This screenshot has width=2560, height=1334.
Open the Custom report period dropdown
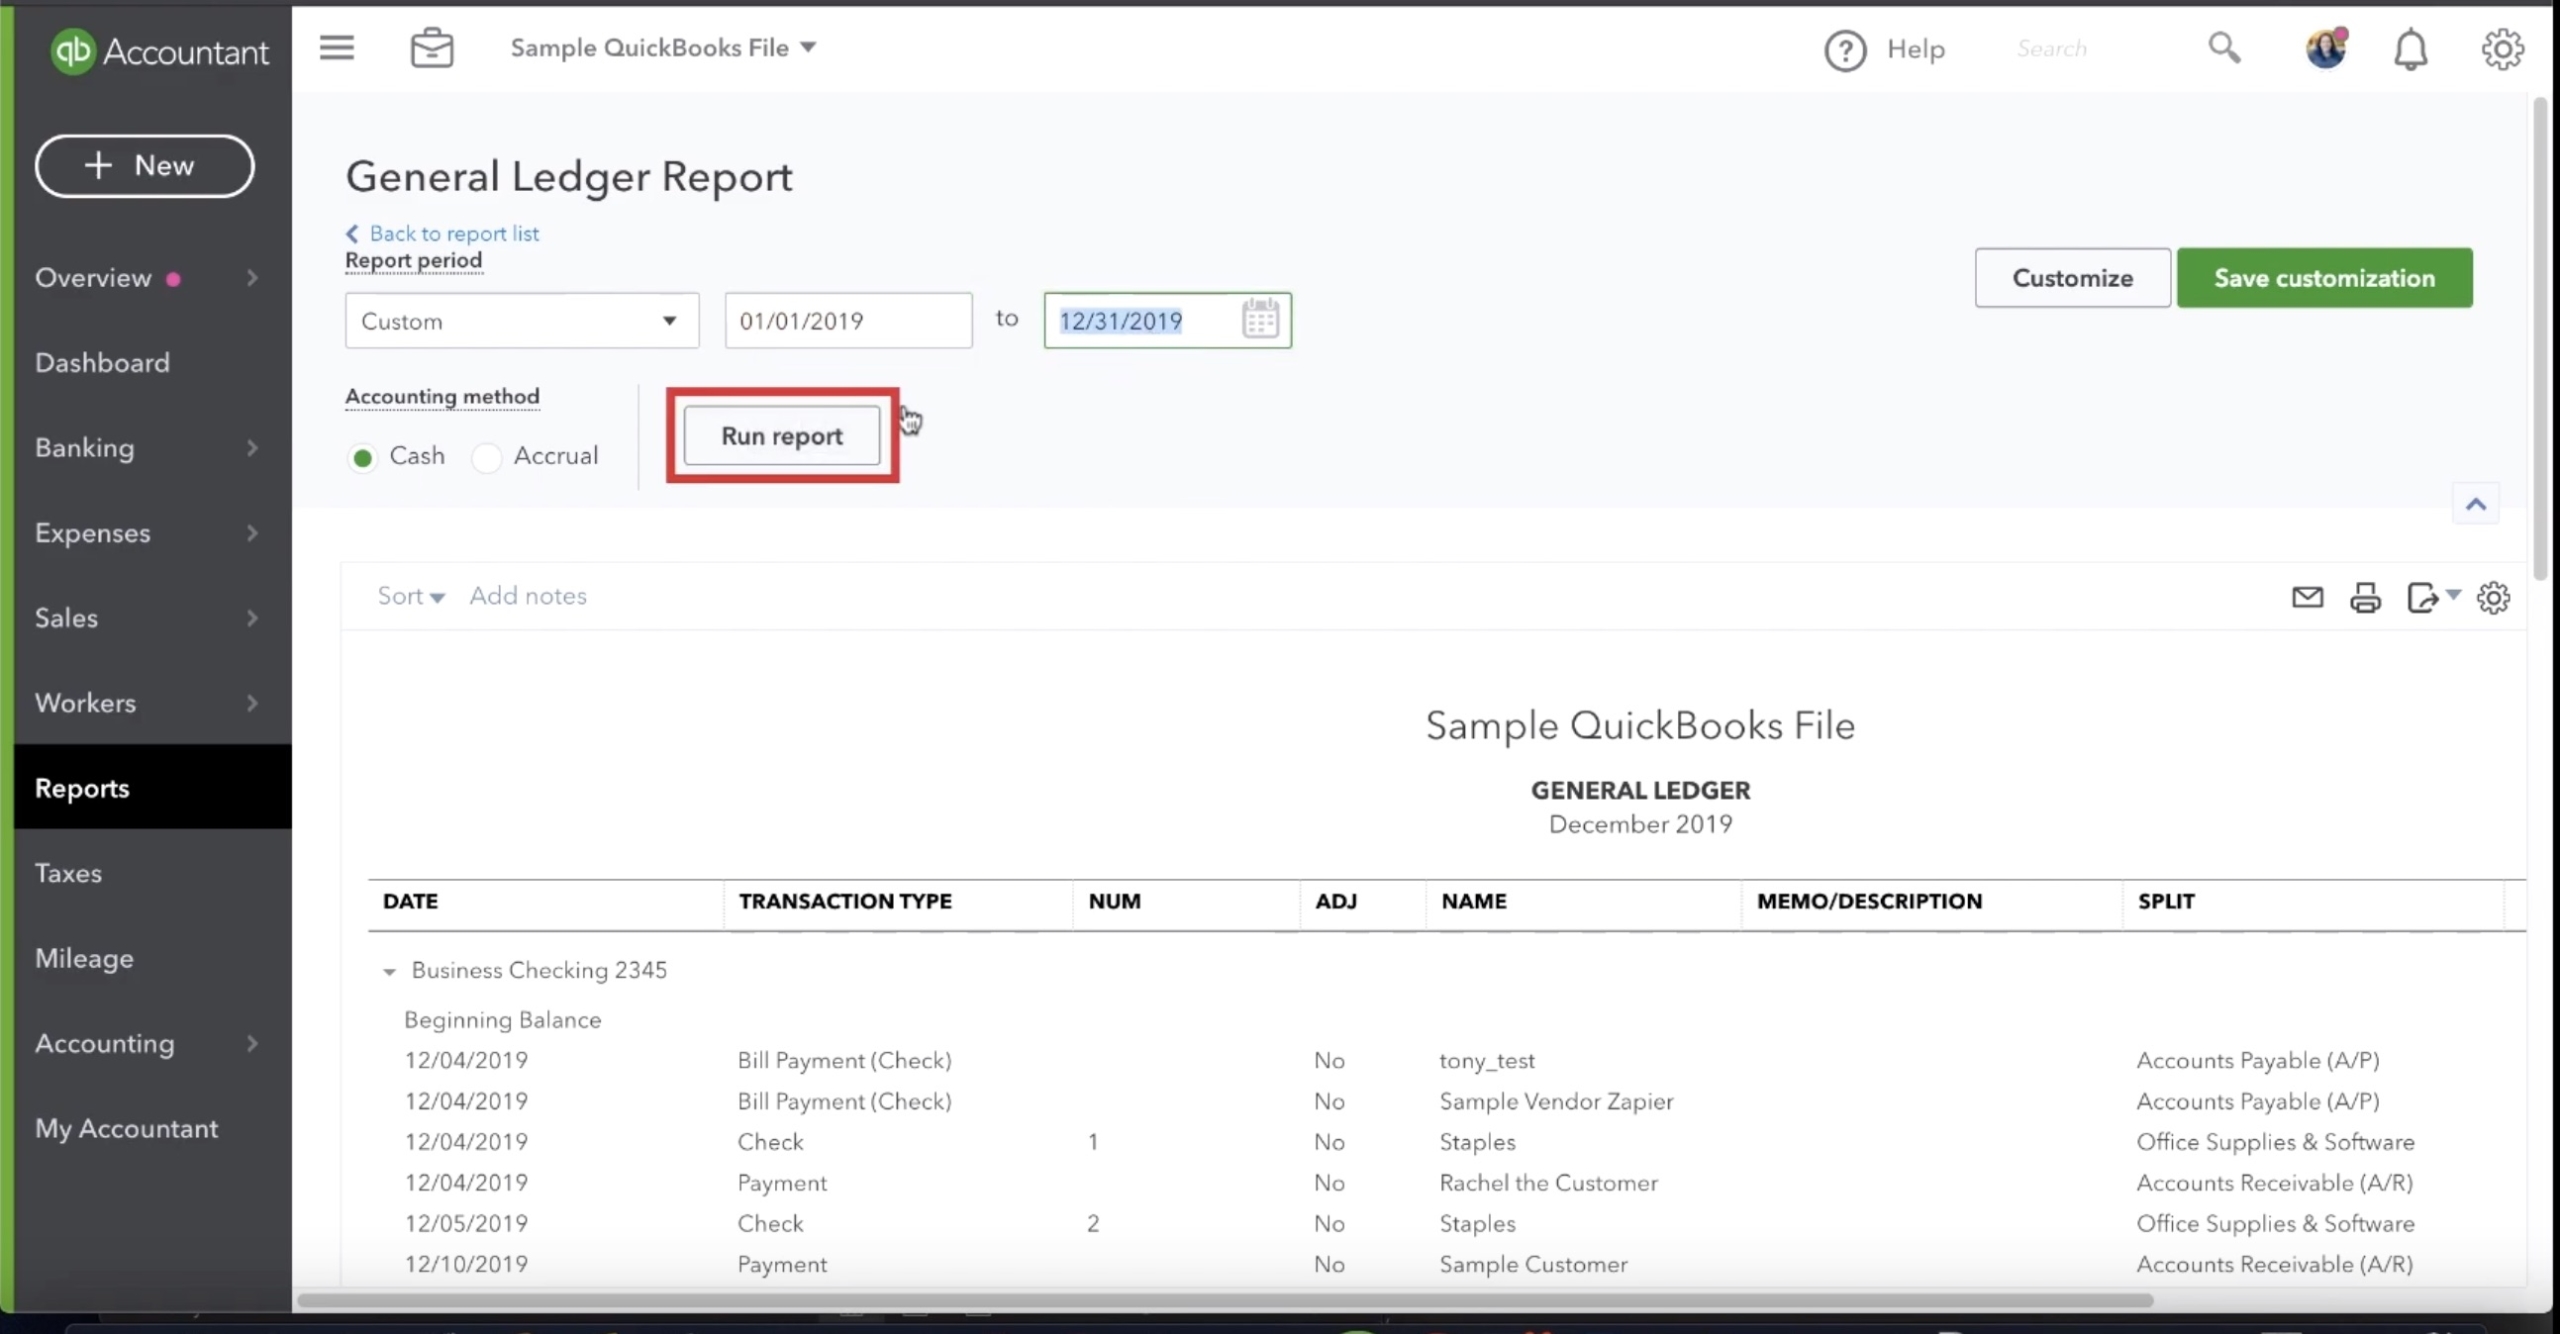click(x=522, y=321)
